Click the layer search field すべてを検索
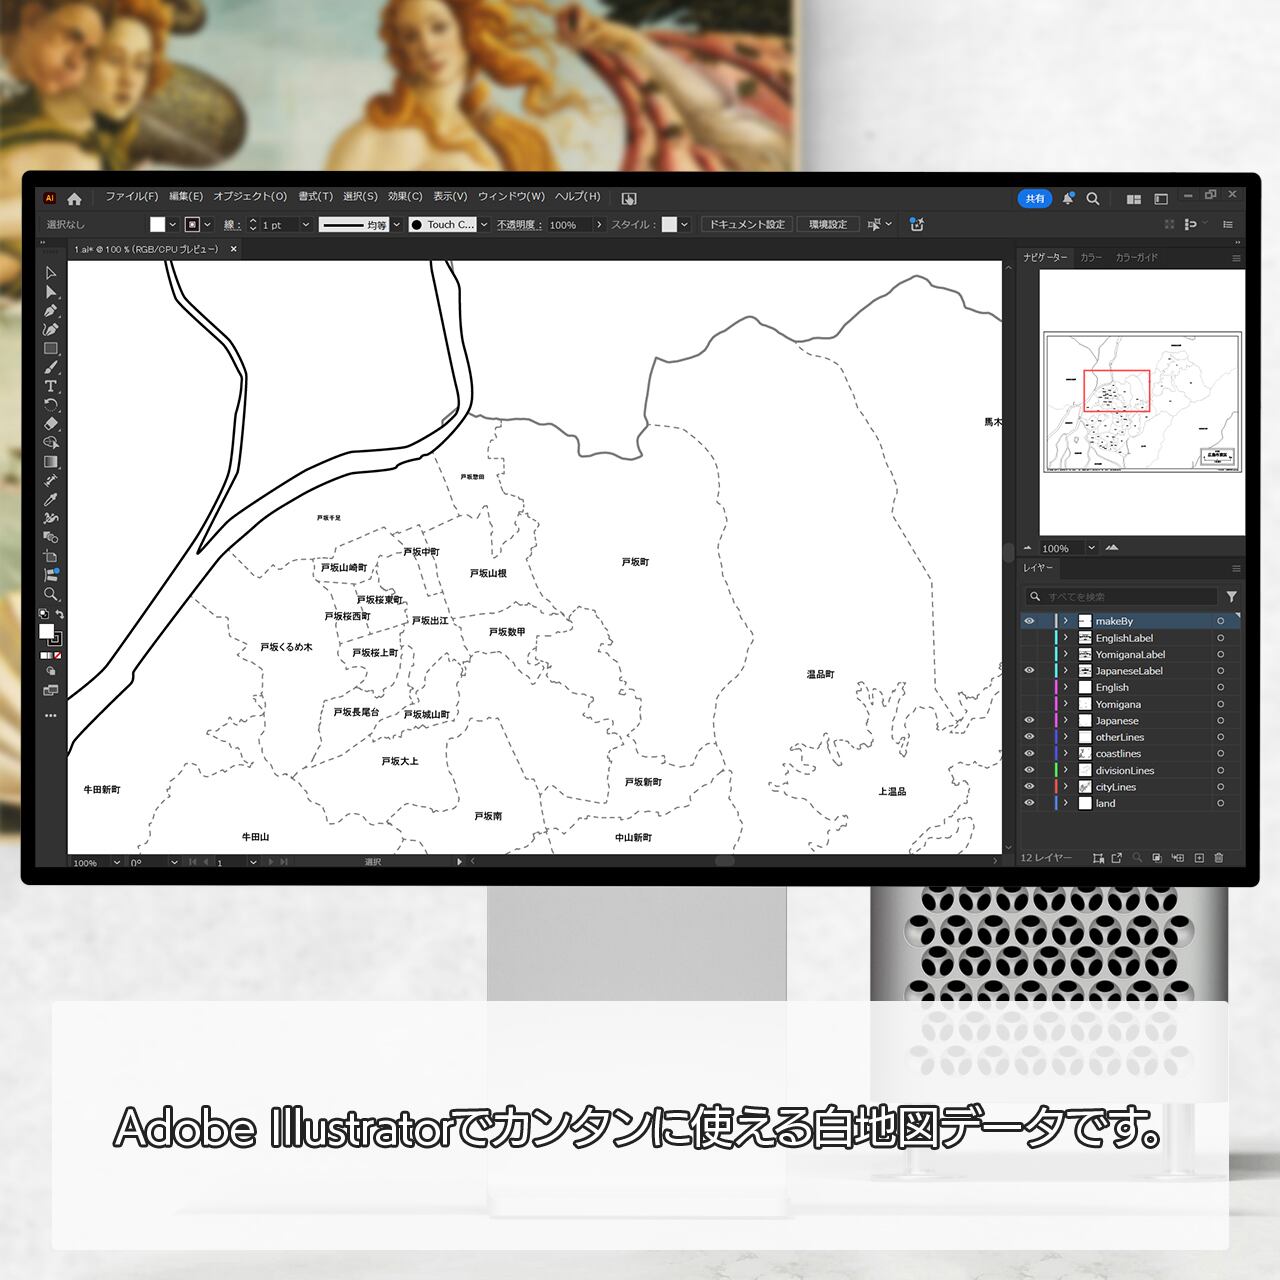Screen dimensions: 1280x1280 [x=1120, y=596]
